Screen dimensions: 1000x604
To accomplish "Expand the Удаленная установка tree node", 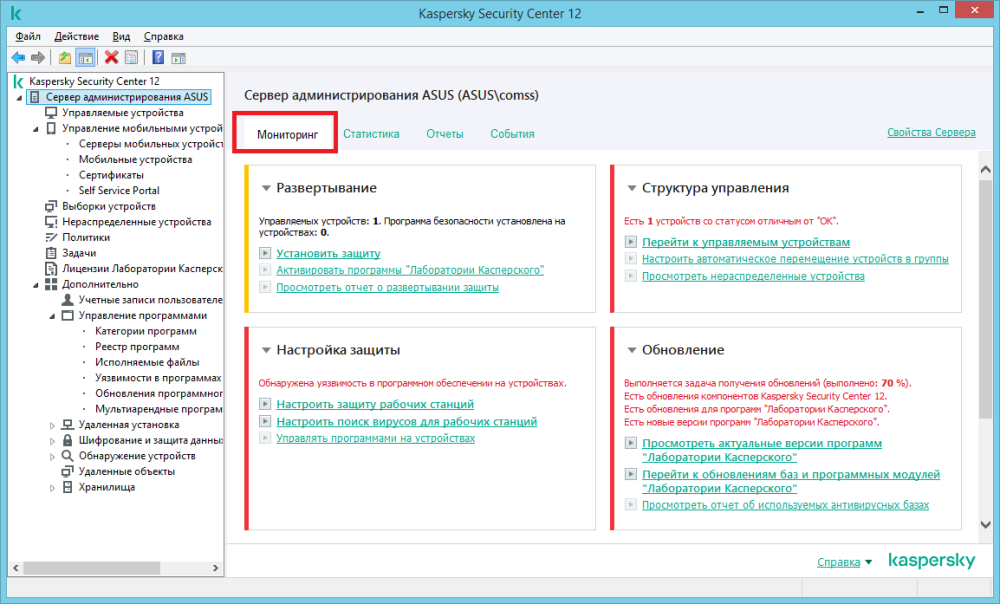I will (x=52, y=425).
